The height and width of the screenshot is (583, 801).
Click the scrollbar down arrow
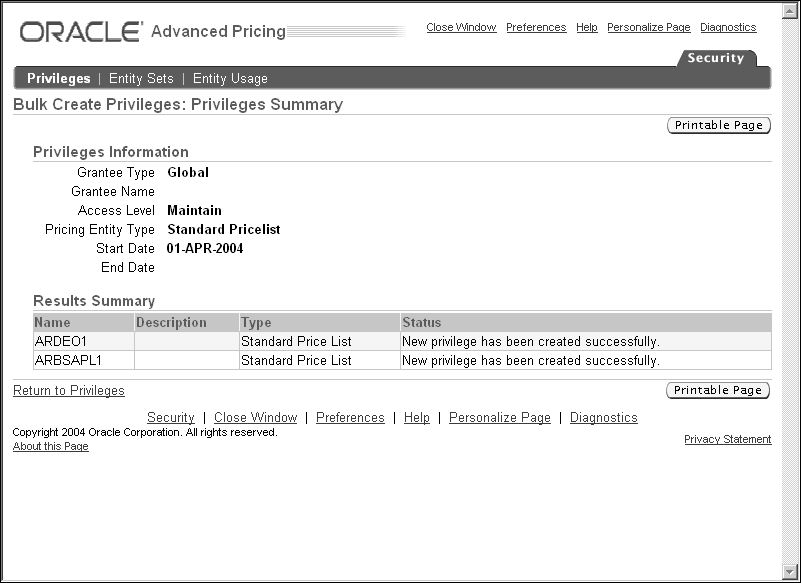[x=789, y=571]
